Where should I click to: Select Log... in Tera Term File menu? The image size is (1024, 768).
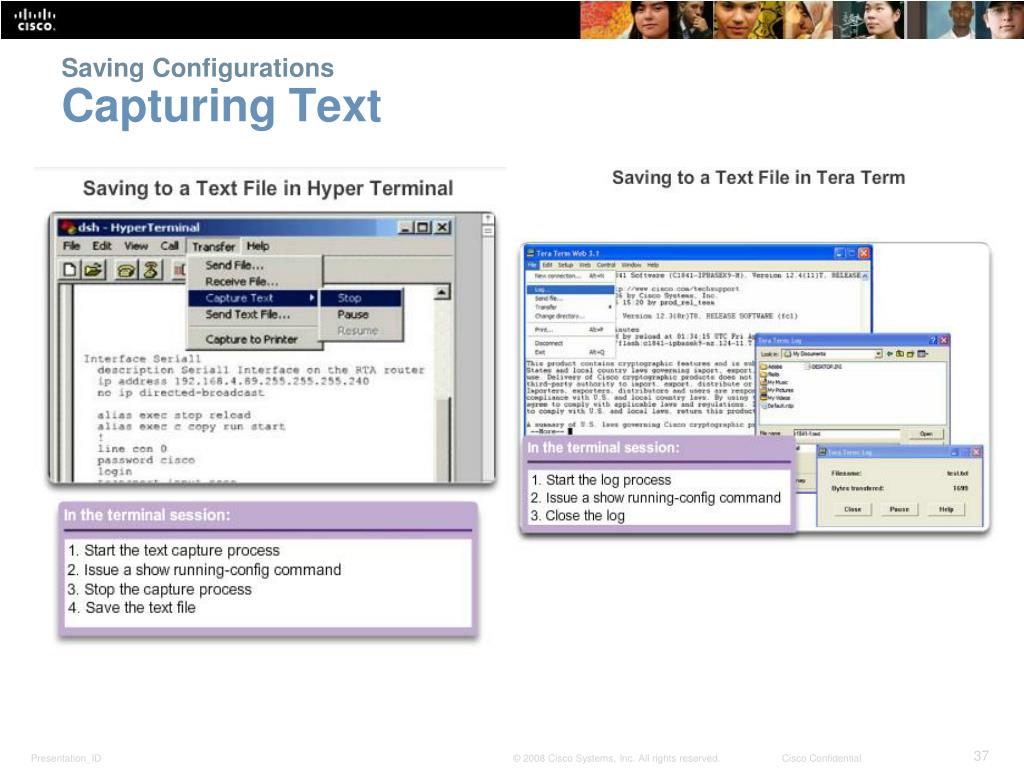(x=570, y=289)
